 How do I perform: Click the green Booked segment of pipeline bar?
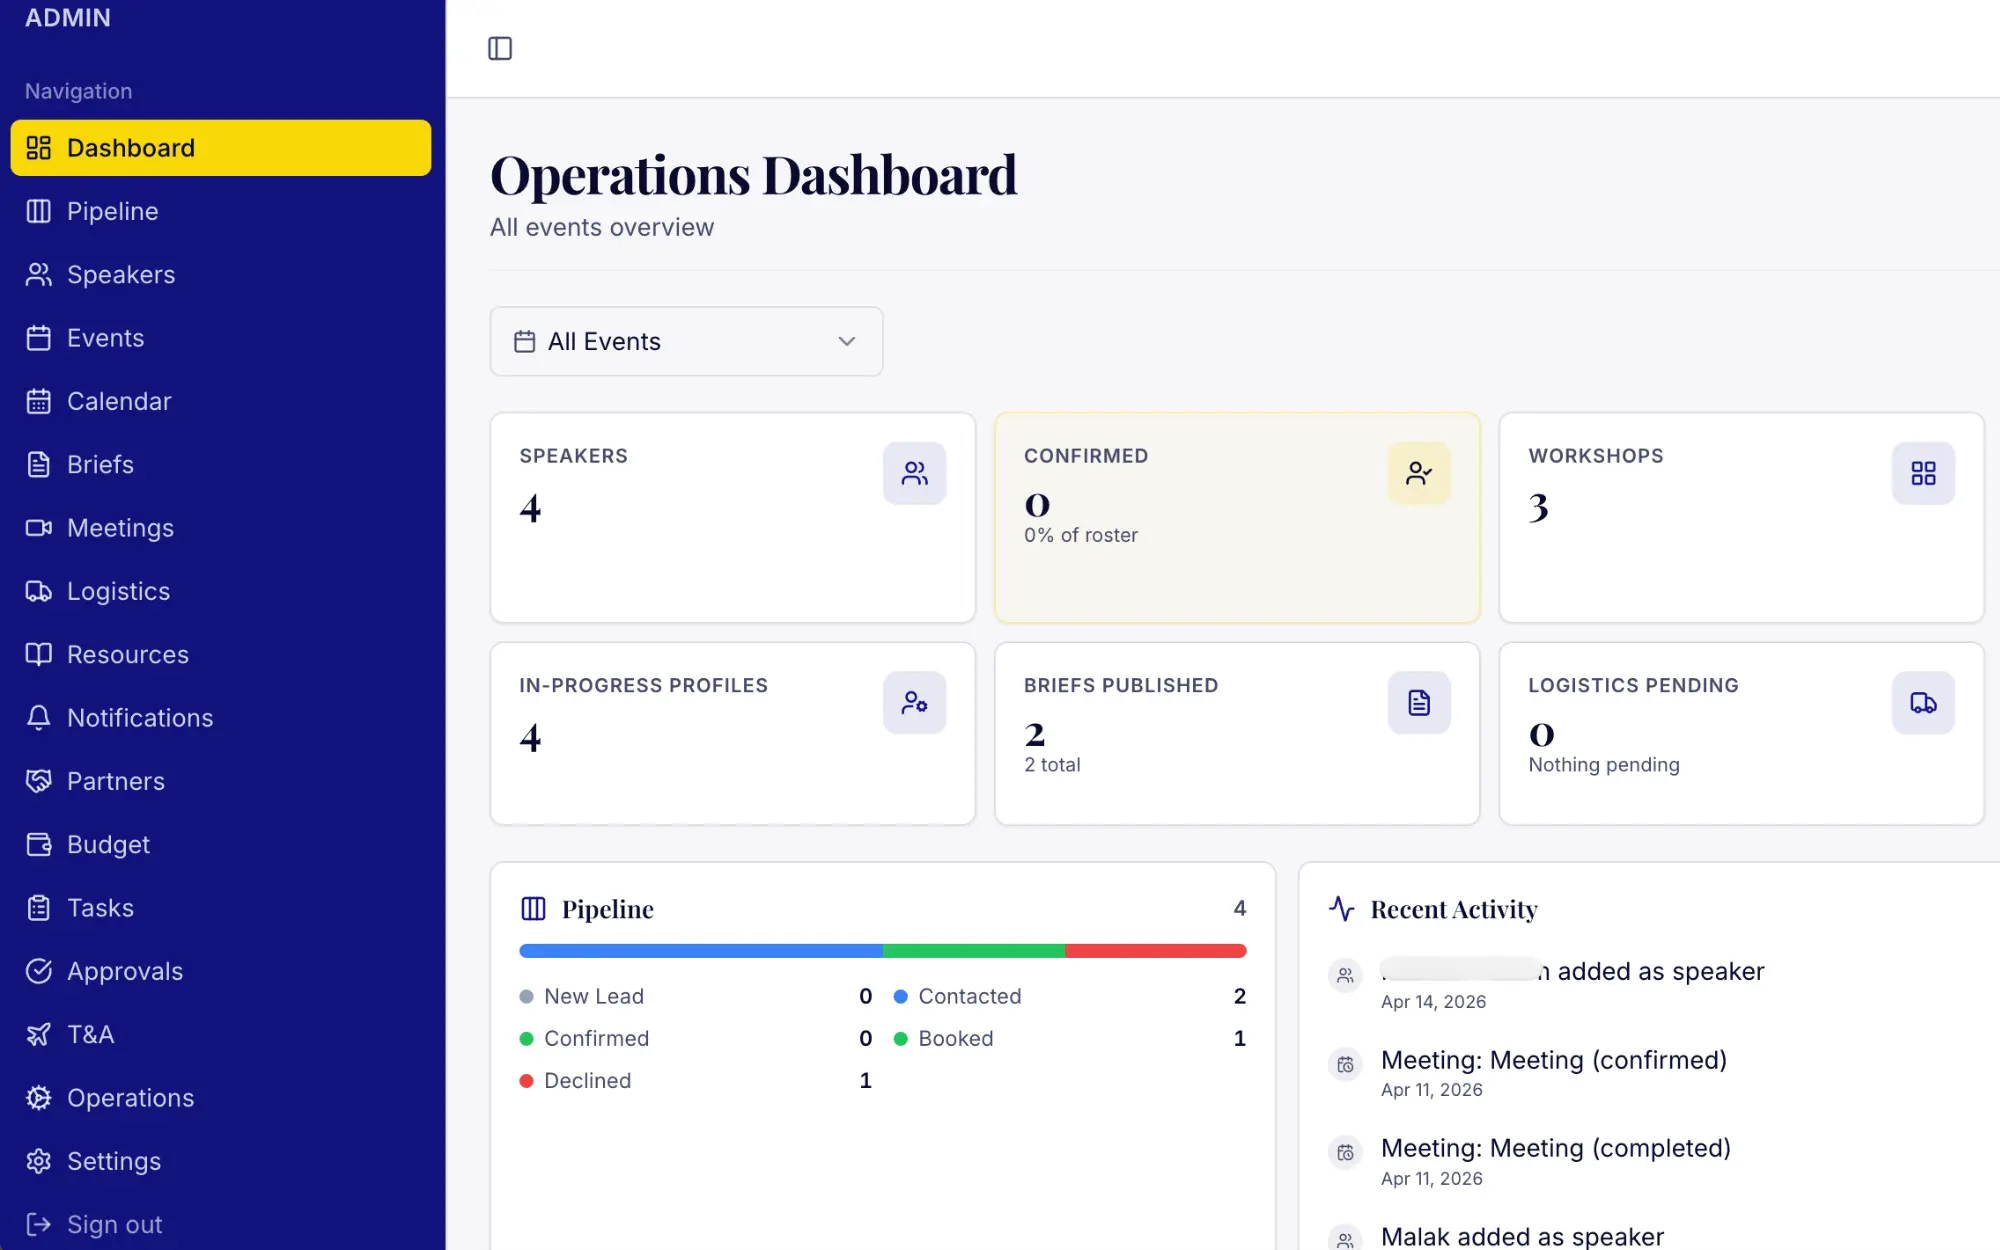click(x=974, y=951)
